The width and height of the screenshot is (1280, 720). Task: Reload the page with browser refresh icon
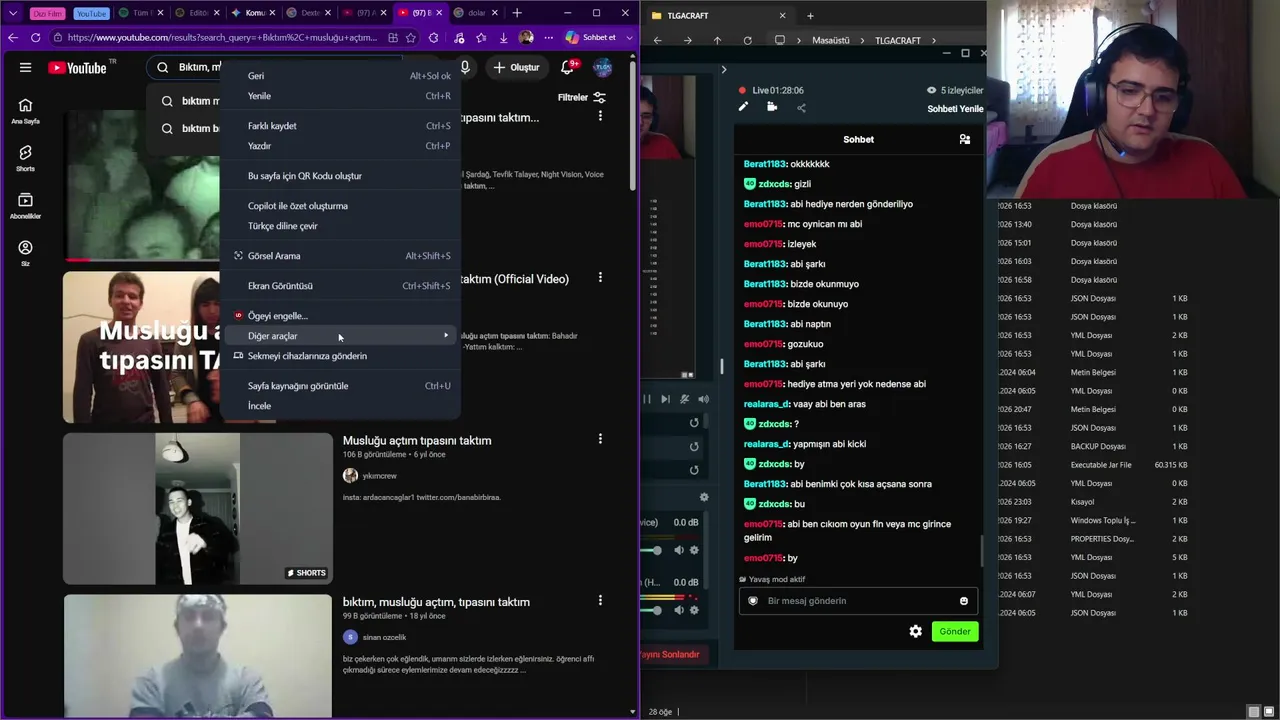click(x=35, y=37)
